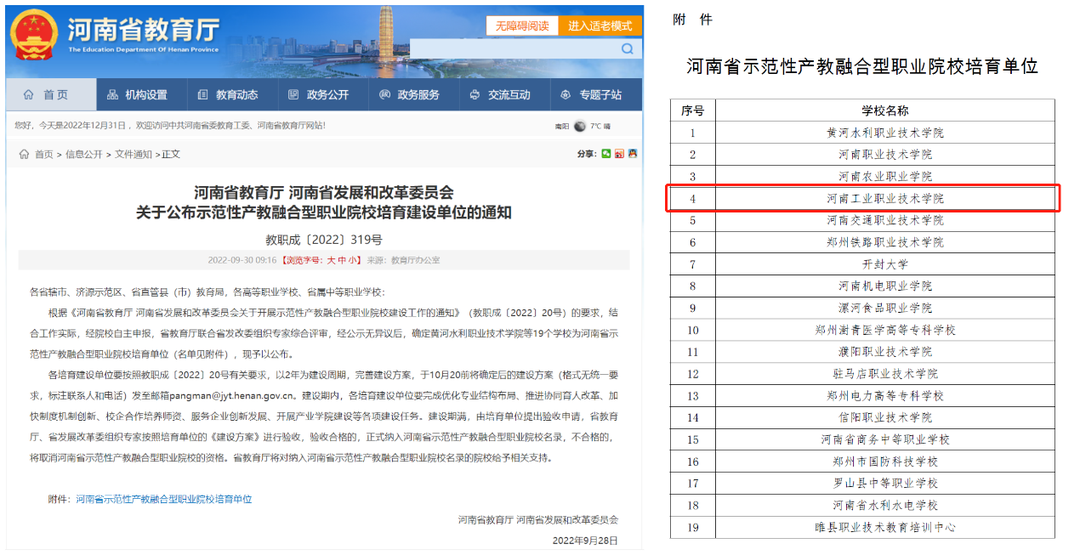The image size is (1080, 555).
Task: Click the 进入适老模式 button
Action: point(600,25)
